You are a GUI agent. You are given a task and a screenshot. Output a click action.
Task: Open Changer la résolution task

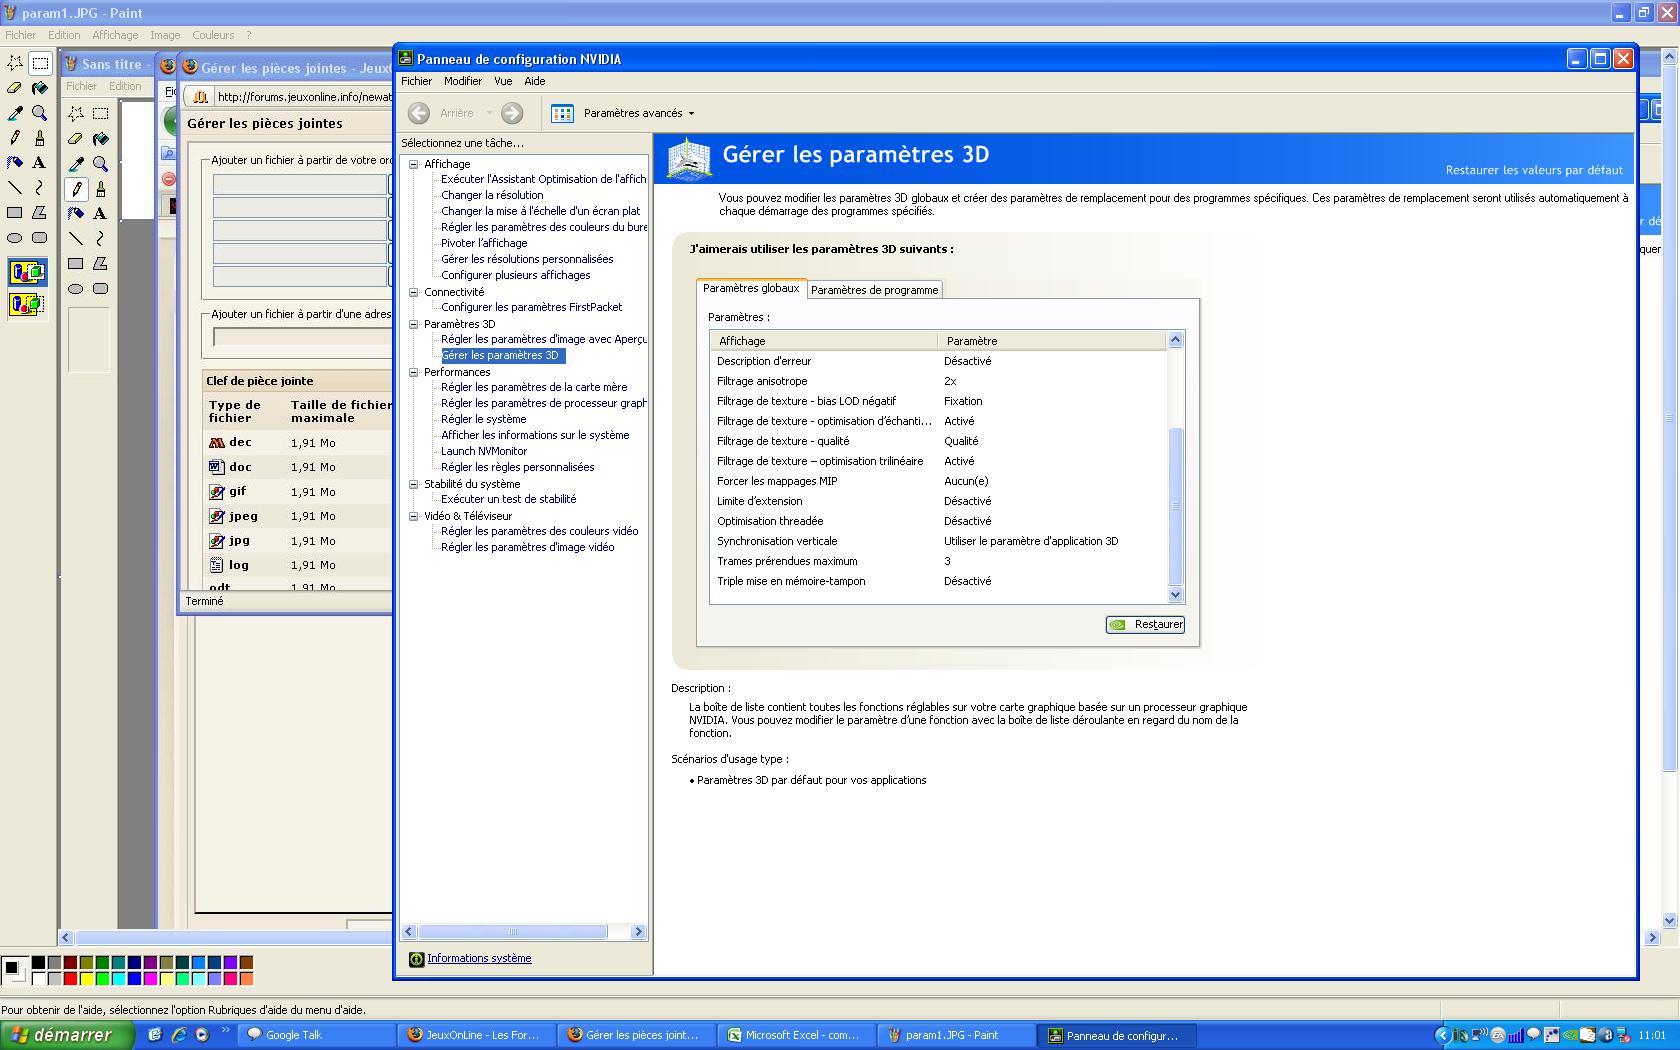click(492, 195)
